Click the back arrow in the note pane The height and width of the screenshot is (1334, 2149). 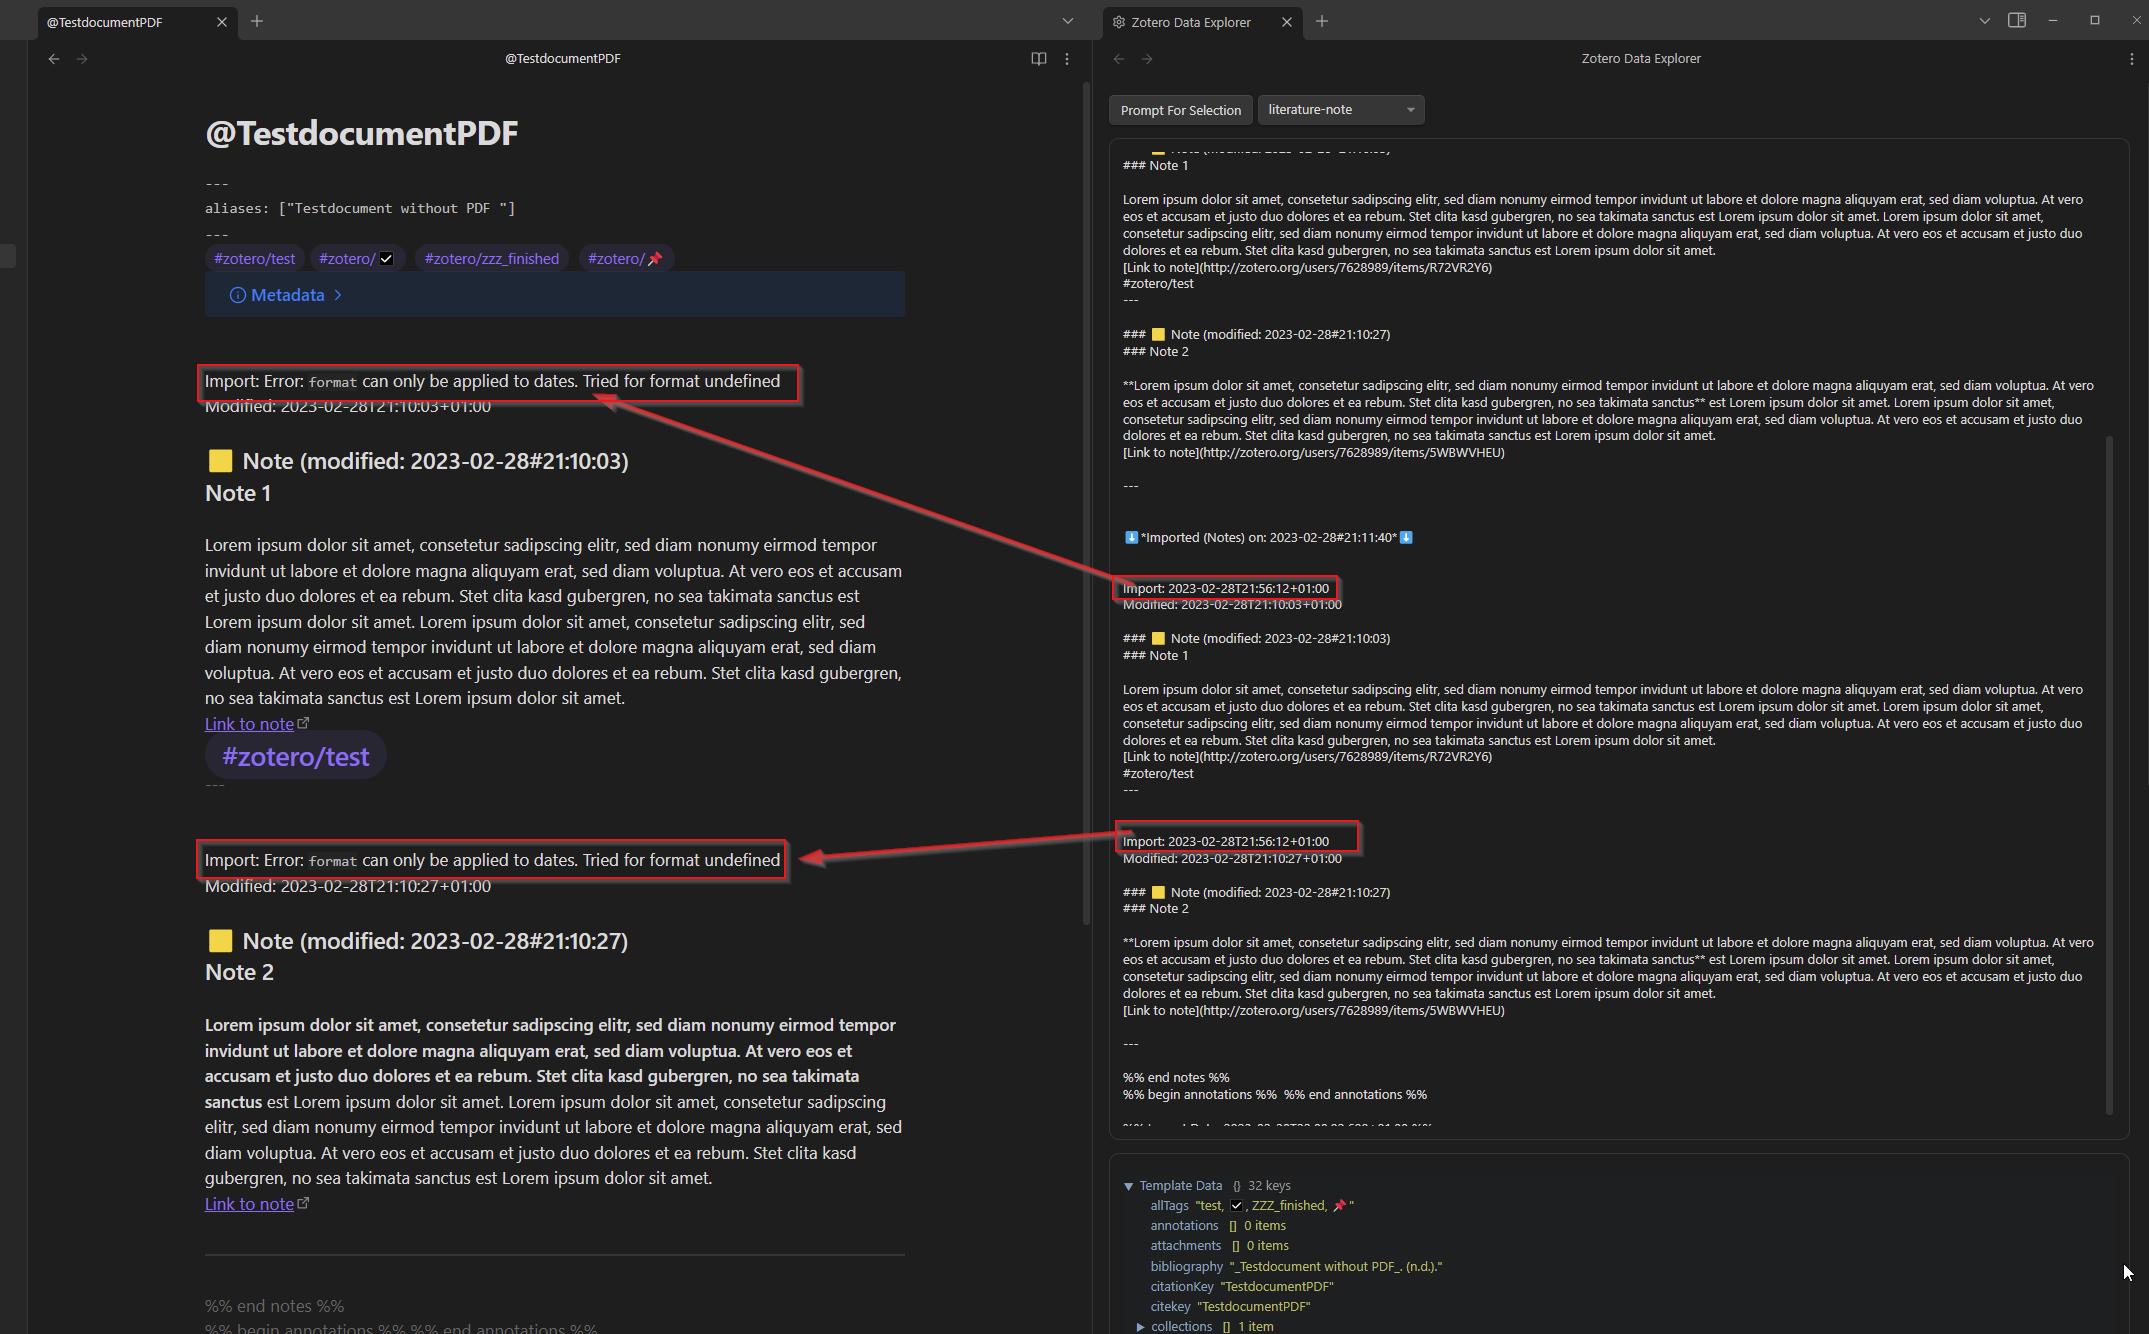tap(53, 59)
